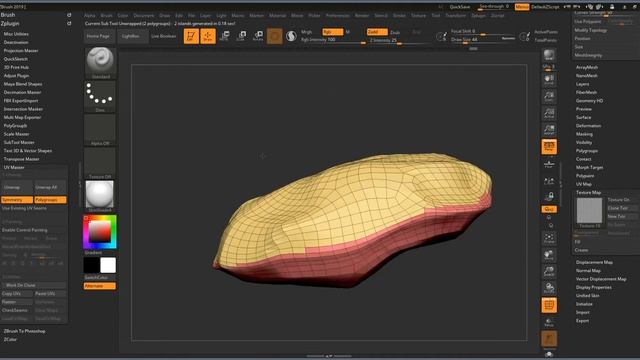Click the Unwrap button
Viewport: 640px width, 360px height.
(17, 187)
